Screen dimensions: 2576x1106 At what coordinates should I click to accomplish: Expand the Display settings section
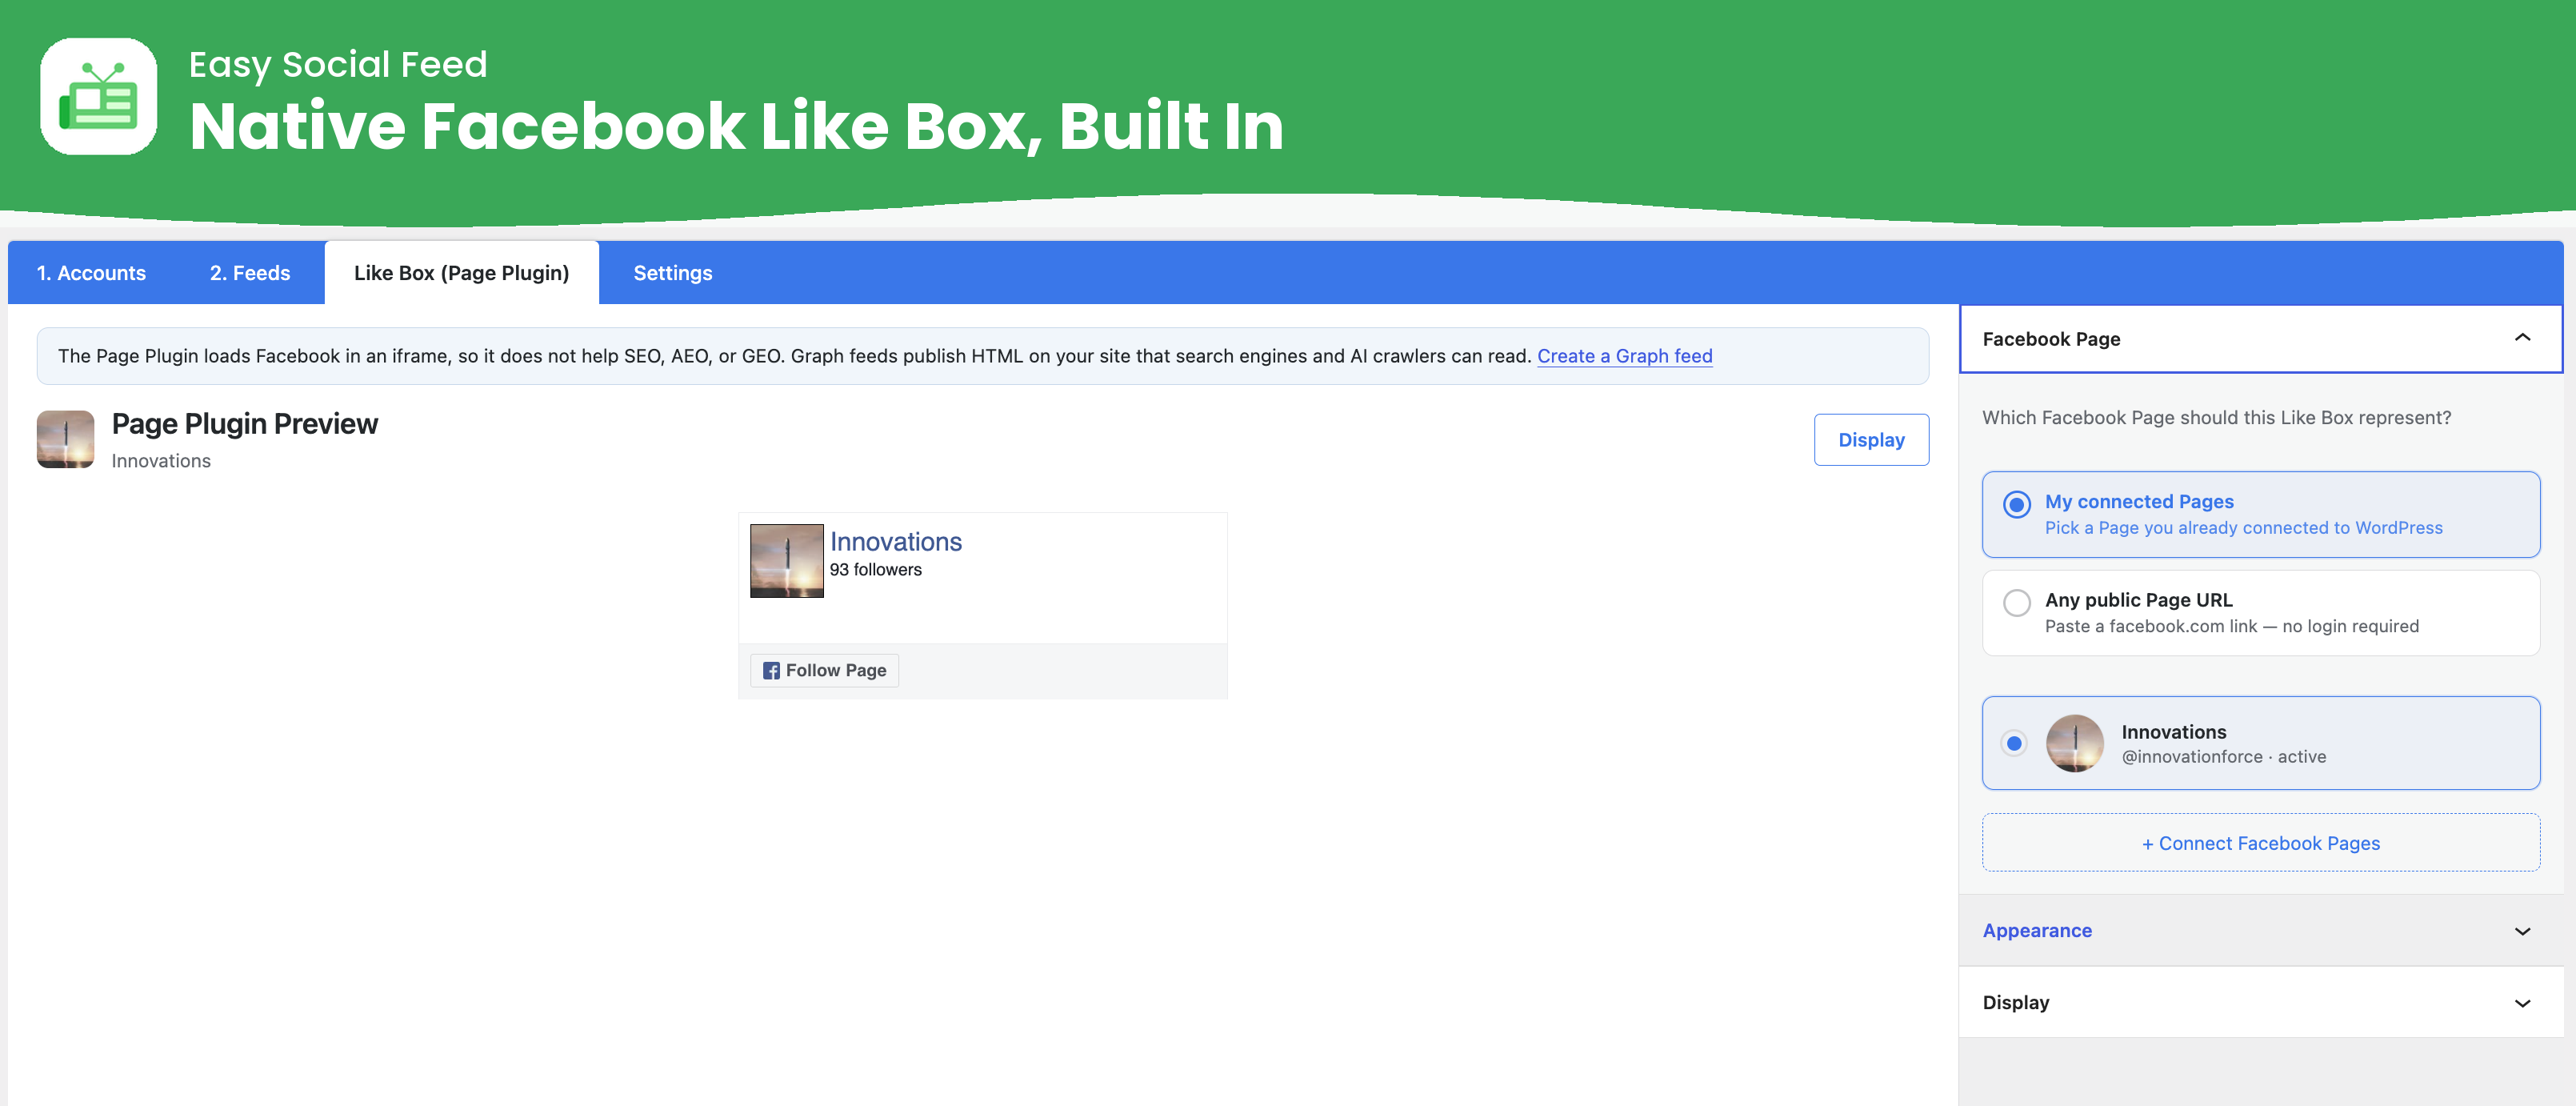[2260, 1003]
